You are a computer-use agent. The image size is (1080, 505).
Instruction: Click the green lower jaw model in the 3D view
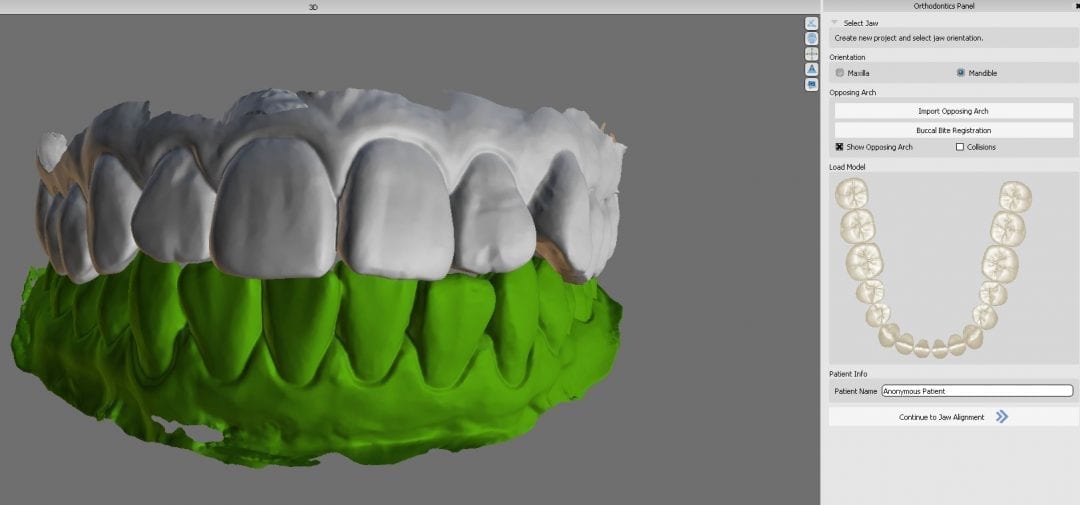coord(317,365)
